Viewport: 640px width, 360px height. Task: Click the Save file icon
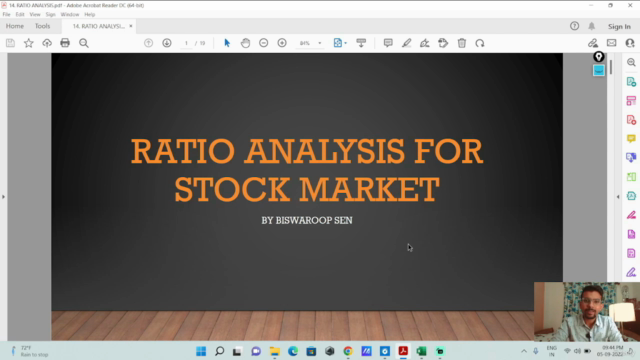[10, 43]
